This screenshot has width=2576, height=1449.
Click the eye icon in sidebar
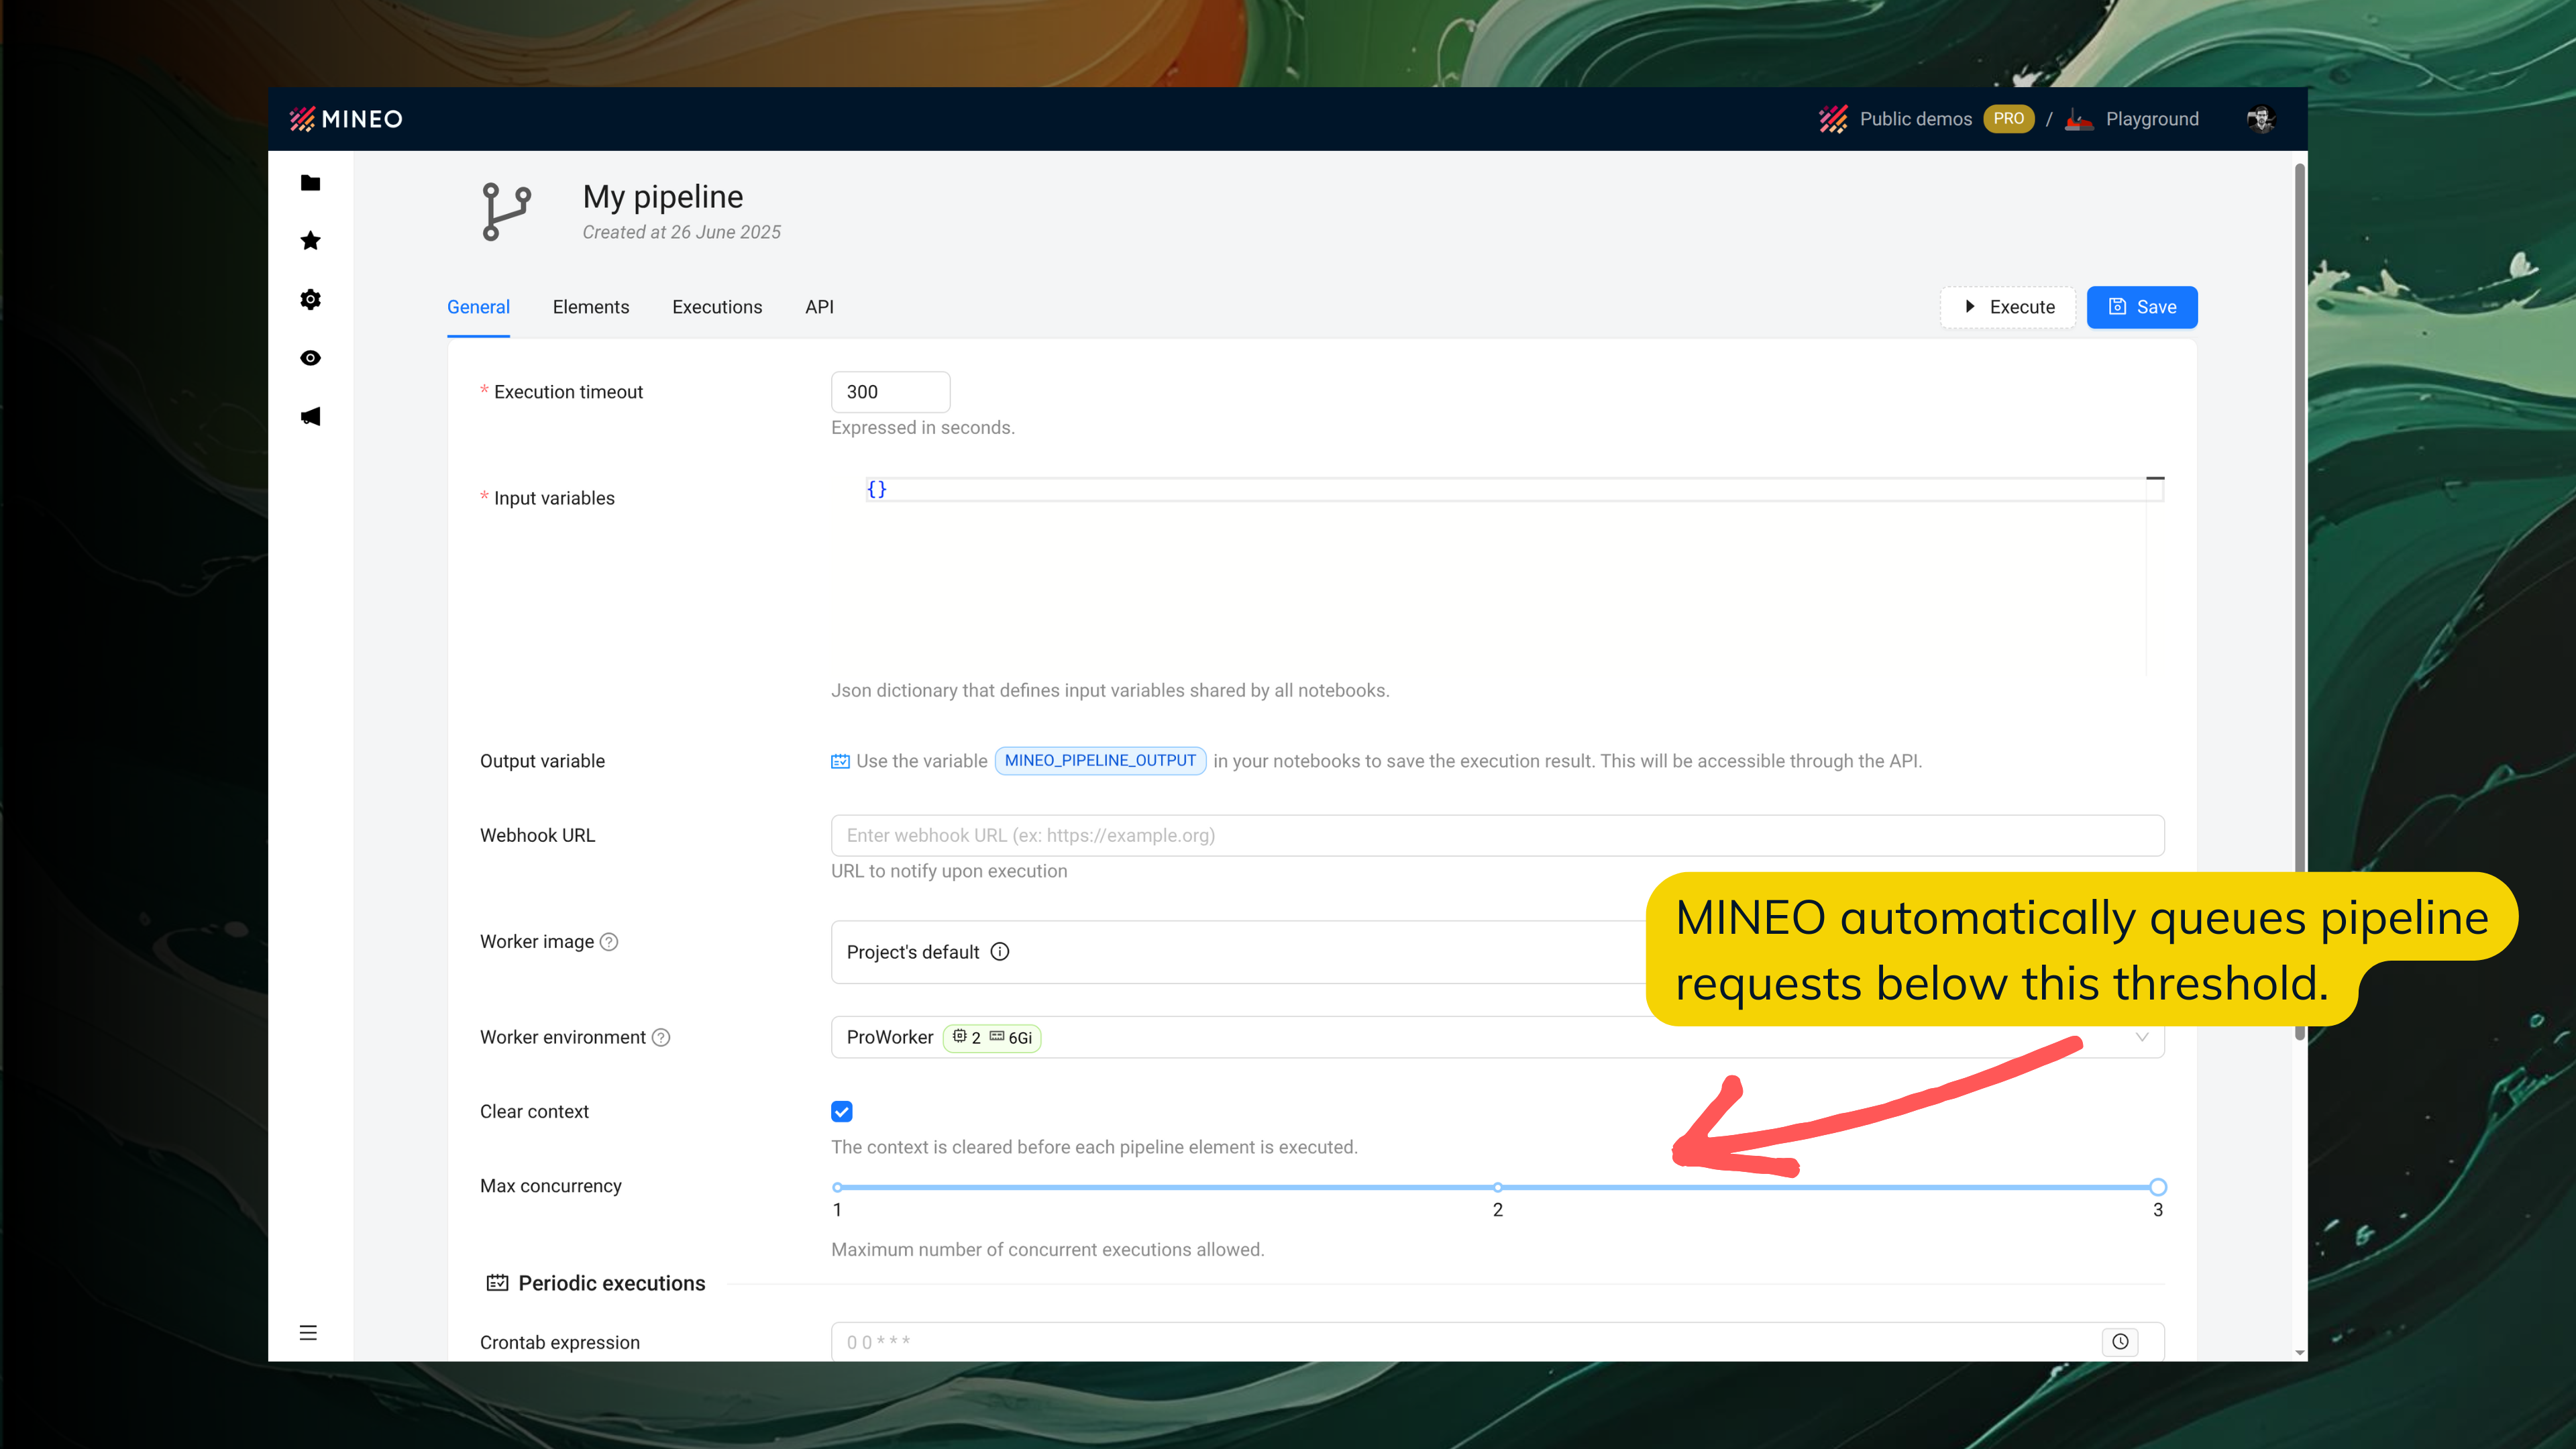tap(310, 358)
